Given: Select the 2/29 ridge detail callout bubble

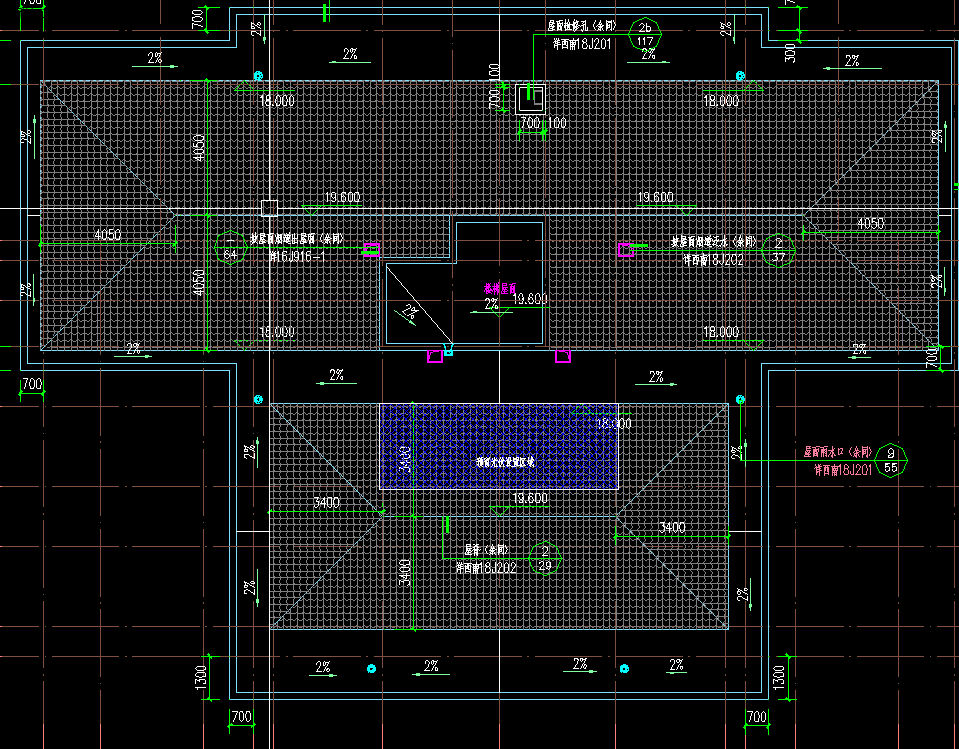Looking at the screenshot, I should [545, 558].
